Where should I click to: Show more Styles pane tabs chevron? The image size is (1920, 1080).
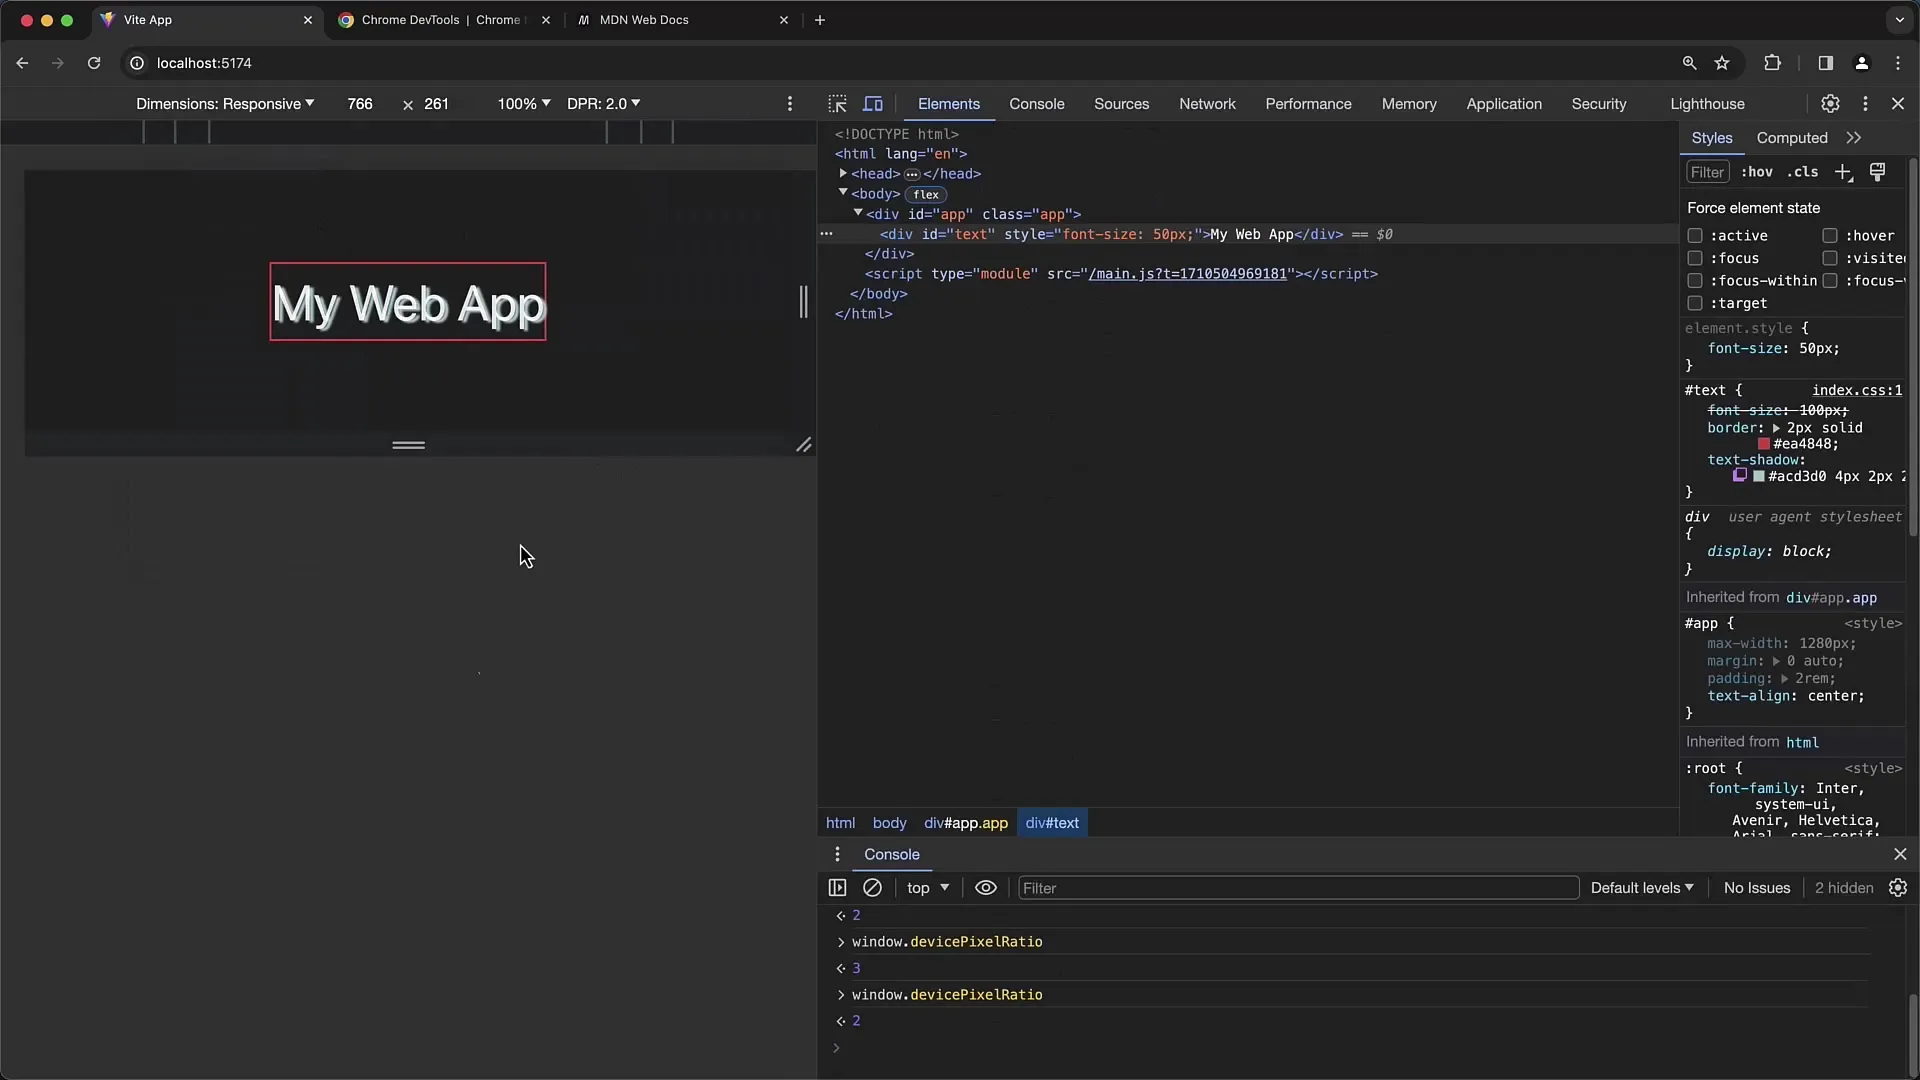click(x=1854, y=138)
